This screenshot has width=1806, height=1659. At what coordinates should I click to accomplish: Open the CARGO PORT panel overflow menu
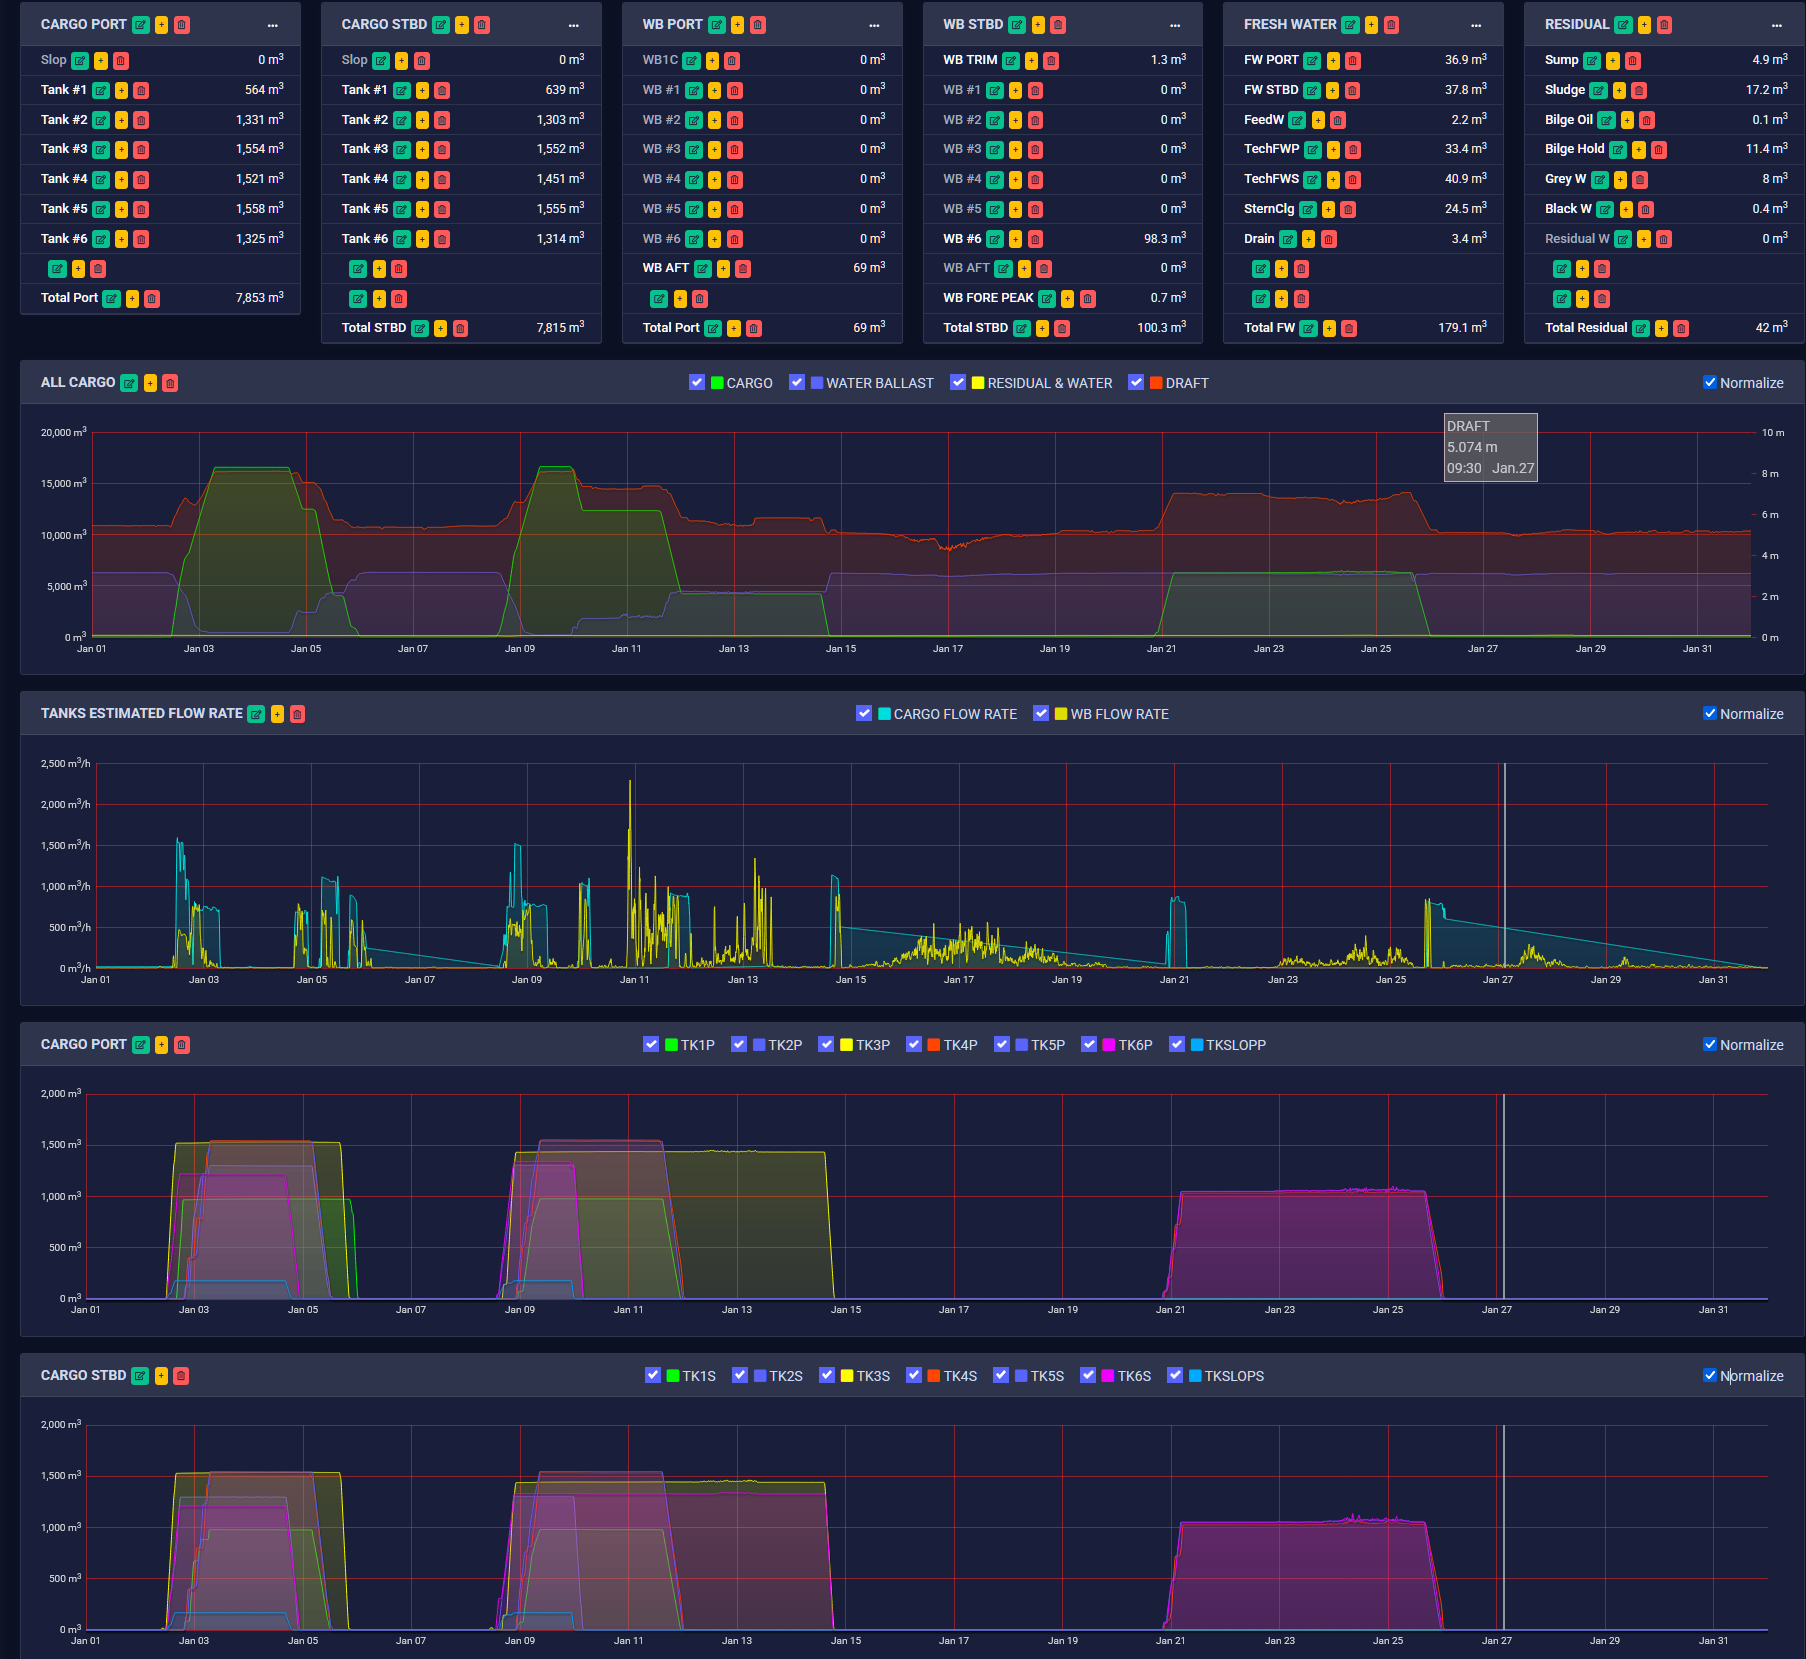pos(275,24)
